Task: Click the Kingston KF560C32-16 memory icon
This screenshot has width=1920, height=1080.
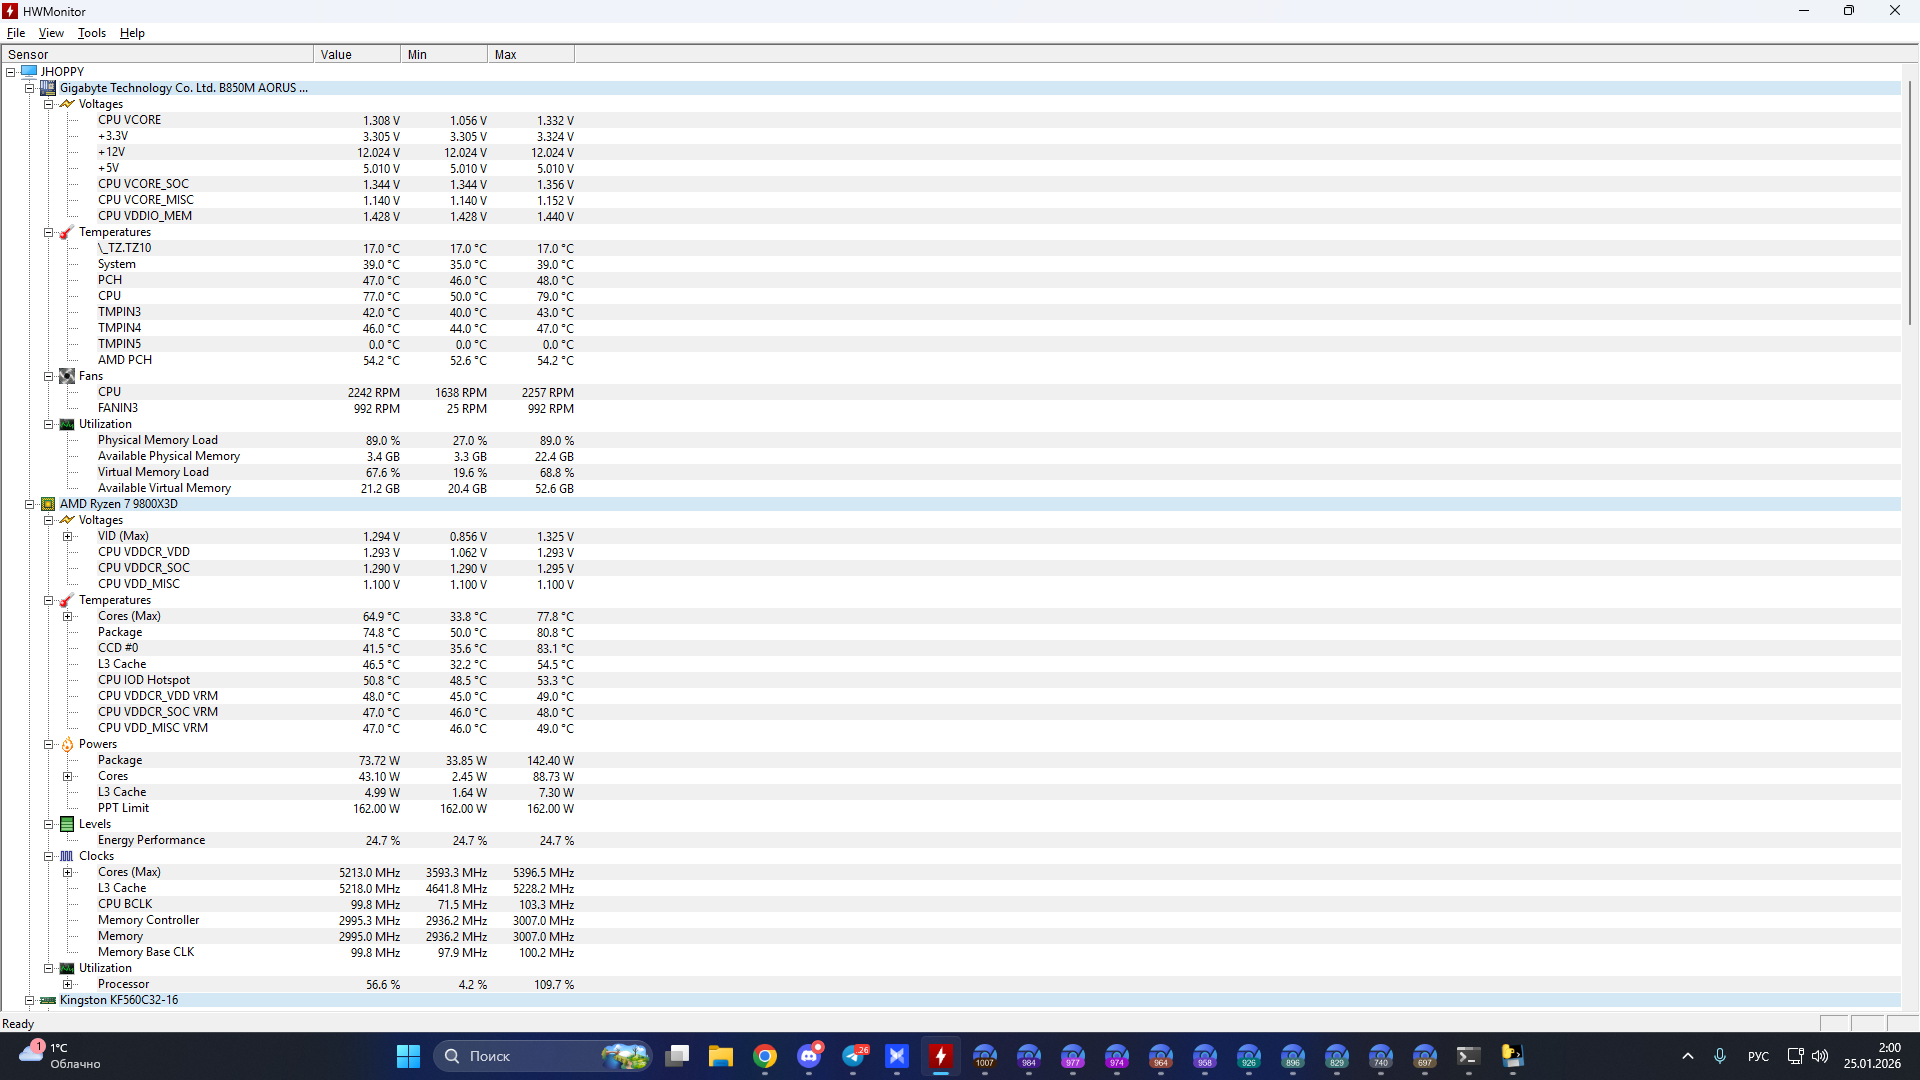Action: [48, 1000]
